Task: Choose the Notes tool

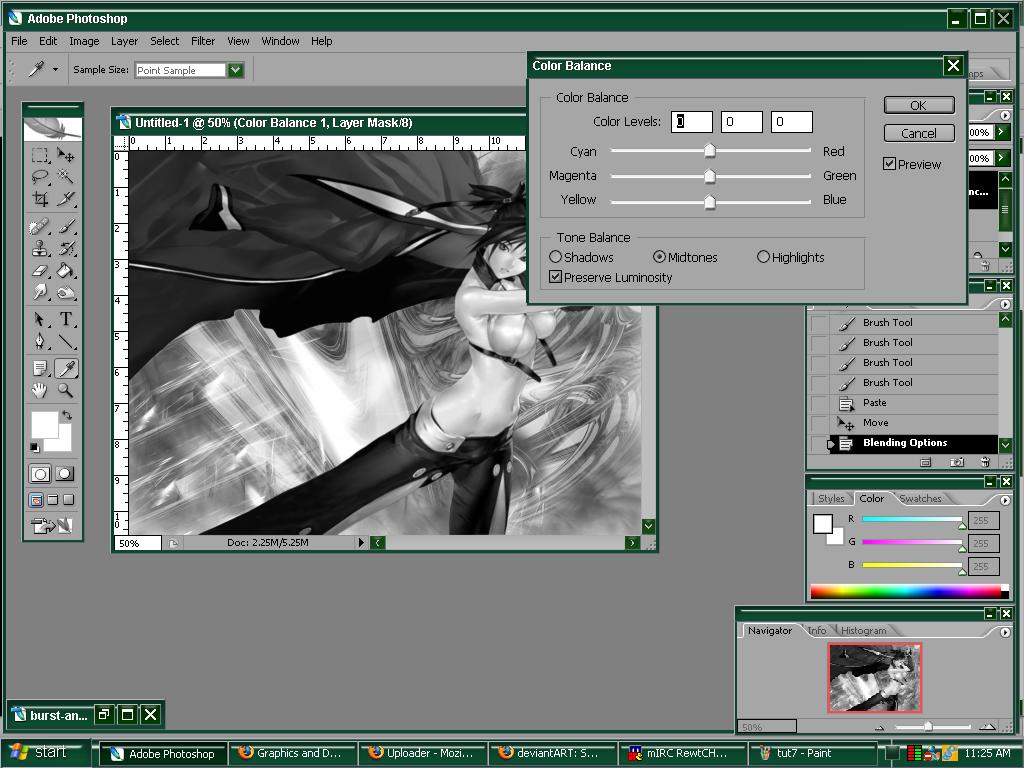Action: (40, 368)
